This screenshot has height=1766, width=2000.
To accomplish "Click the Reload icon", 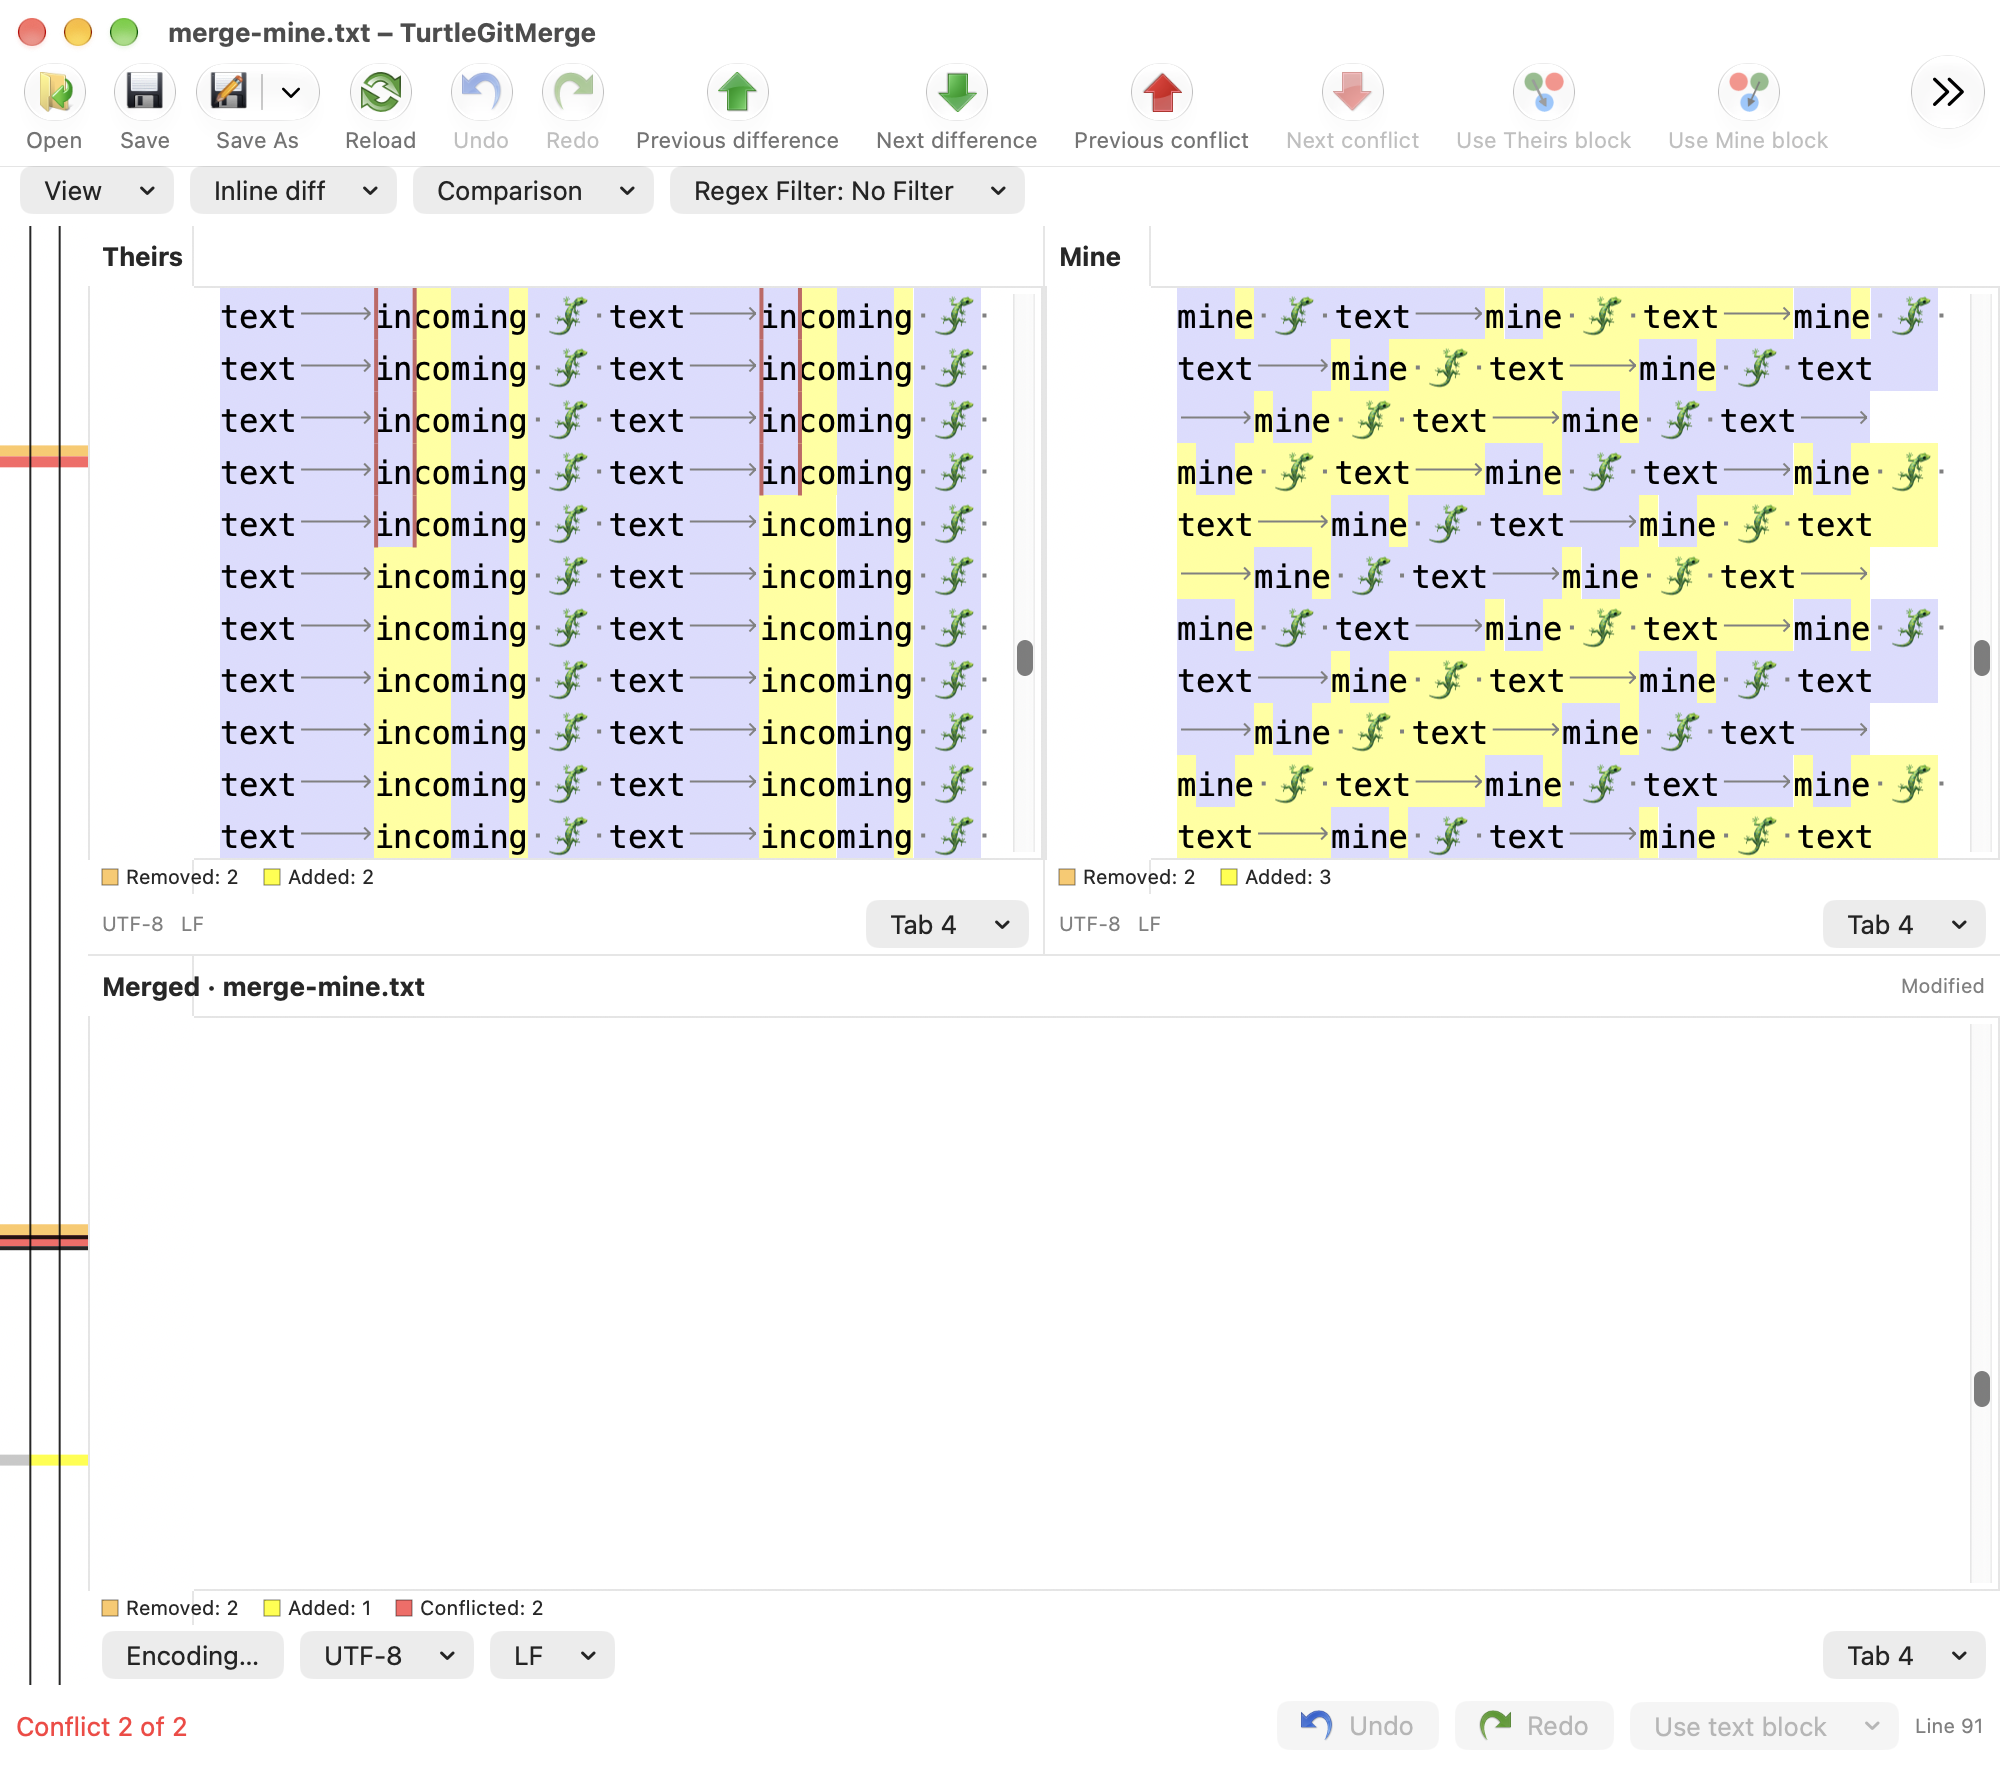I will click(x=381, y=93).
